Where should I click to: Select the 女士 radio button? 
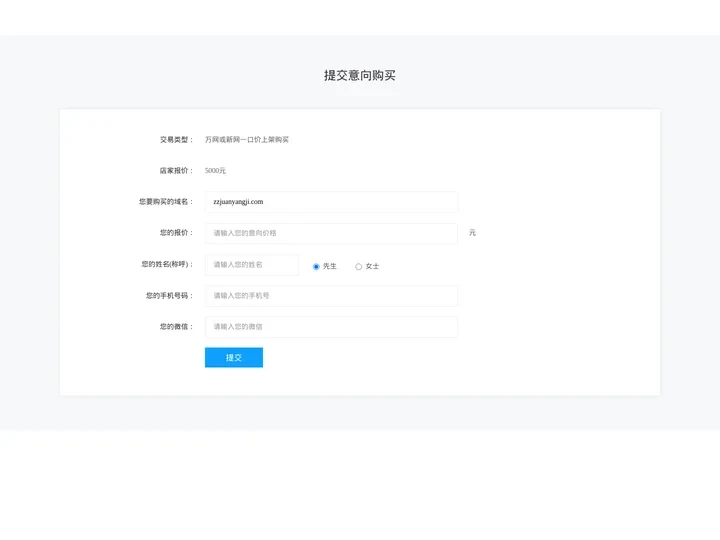click(359, 266)
